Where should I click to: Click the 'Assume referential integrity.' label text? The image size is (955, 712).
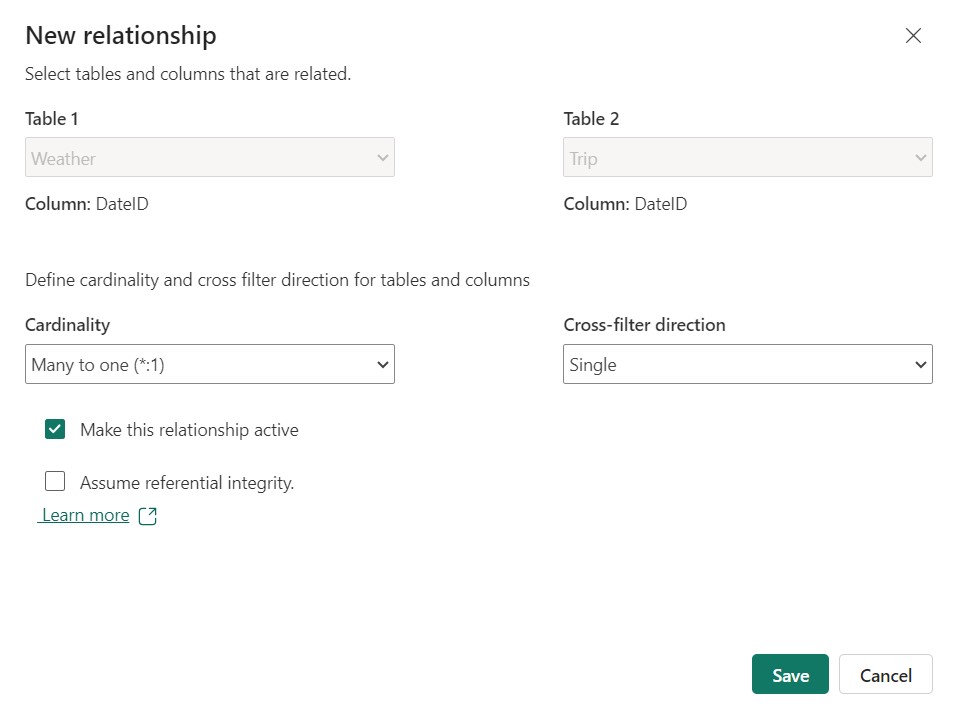click(187, 483)
